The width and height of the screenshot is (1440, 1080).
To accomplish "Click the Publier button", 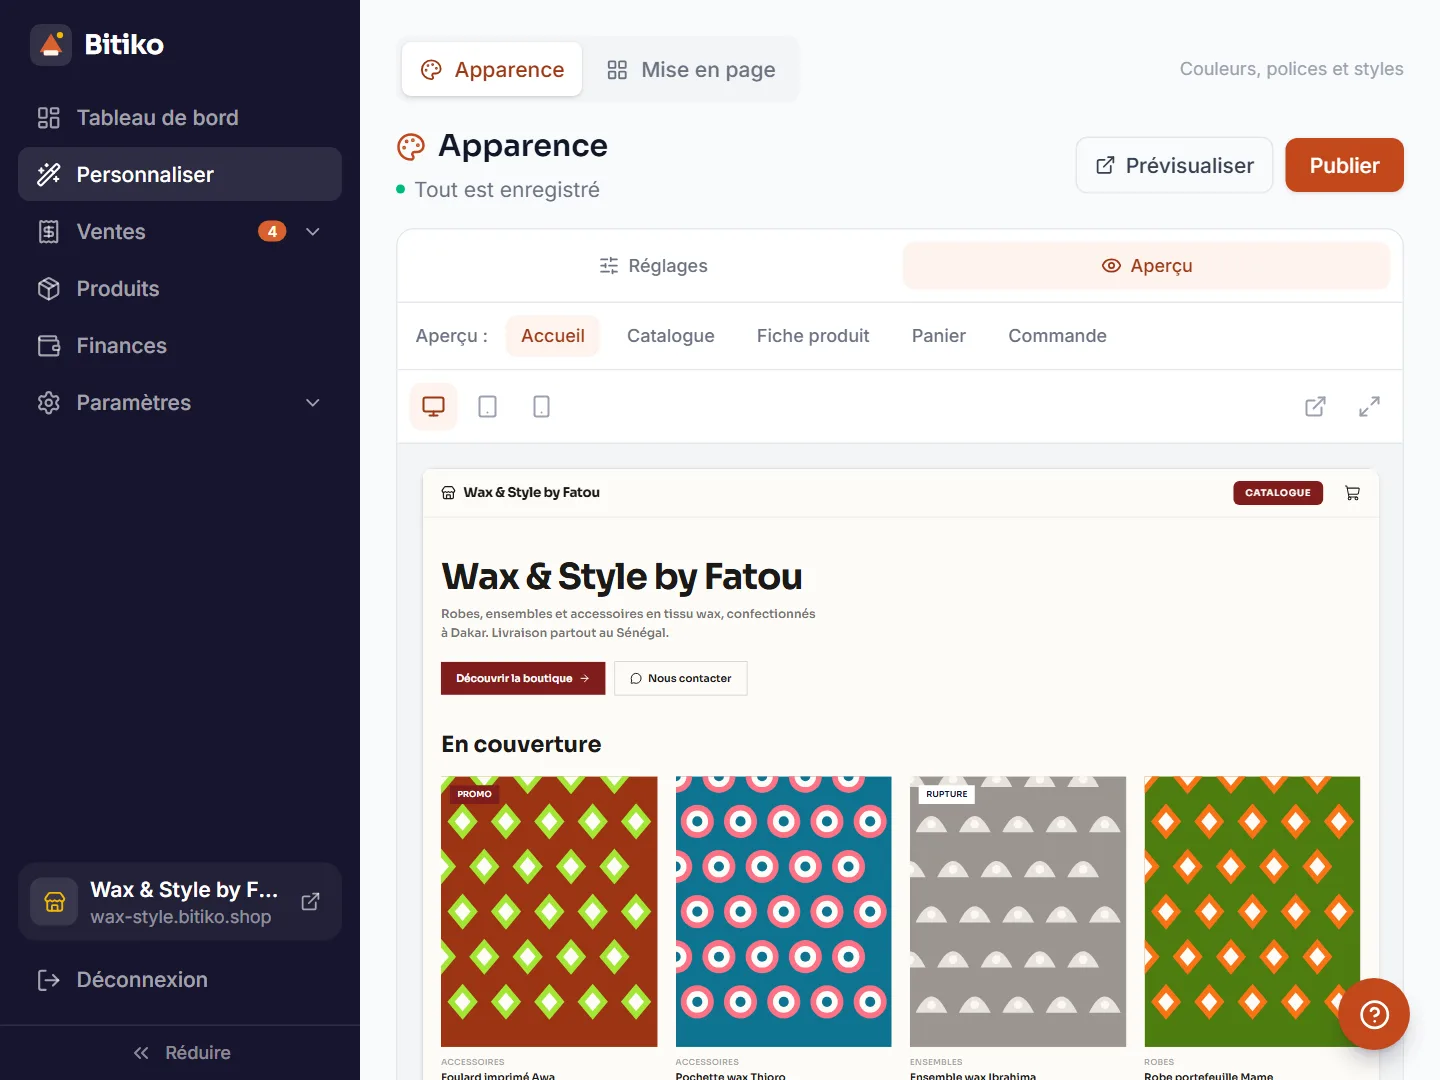I will pos(1344,166).
